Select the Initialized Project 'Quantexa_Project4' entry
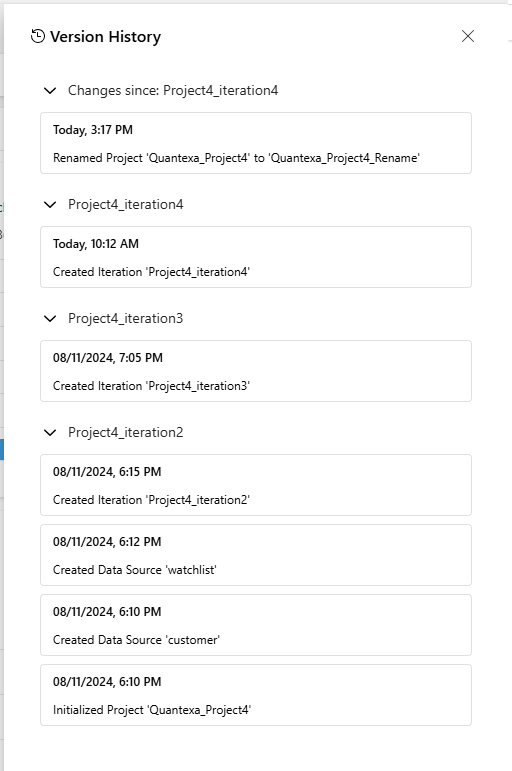This screenshot has height=771, width=512. click(x=256, y=695)
